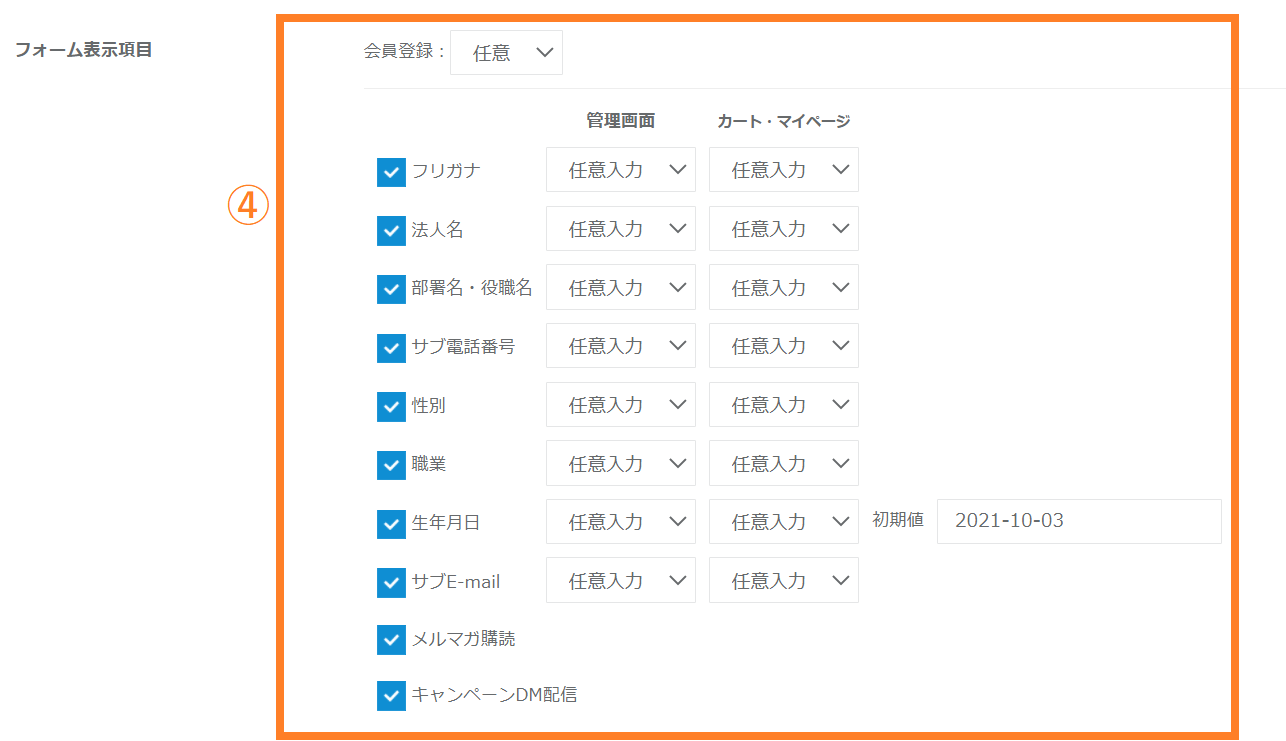Uncheck the フリガナ checkbox
The image size is (1286, 741).
[x=391, y=172]
